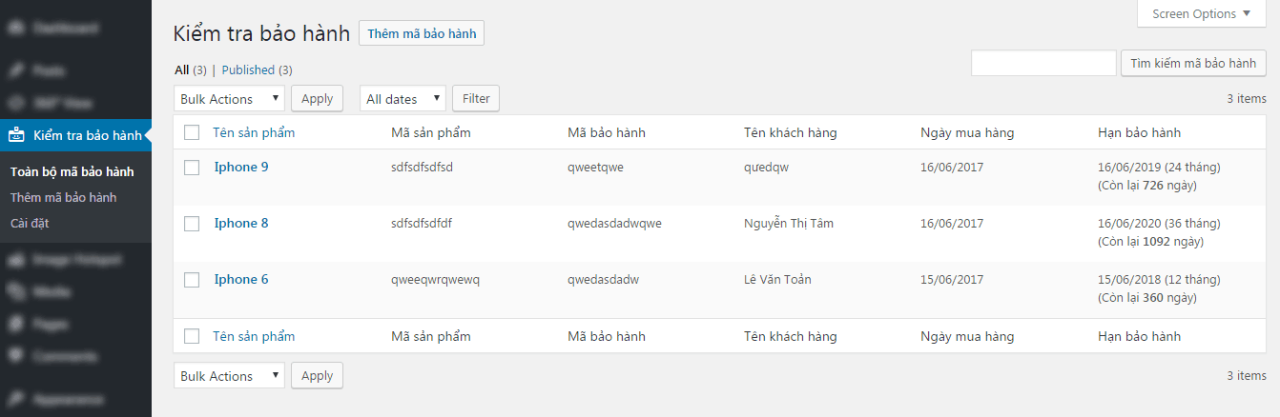Tick the checkbox for Iphone 8 row
The height and width of the screenshot is (417, 1280).
[x=192, y=224]
